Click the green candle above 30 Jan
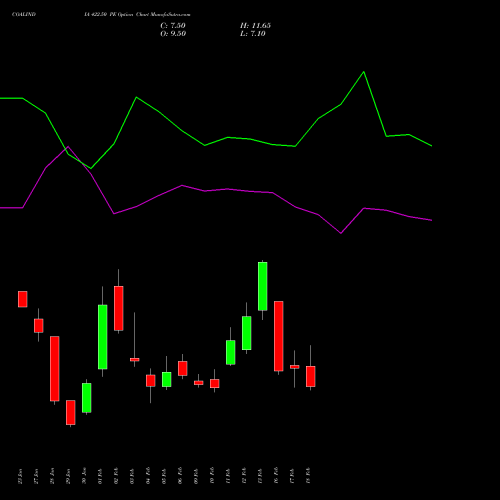Image resolution: width=500 pixels, height=500 pixels. [x=87, y=398]
